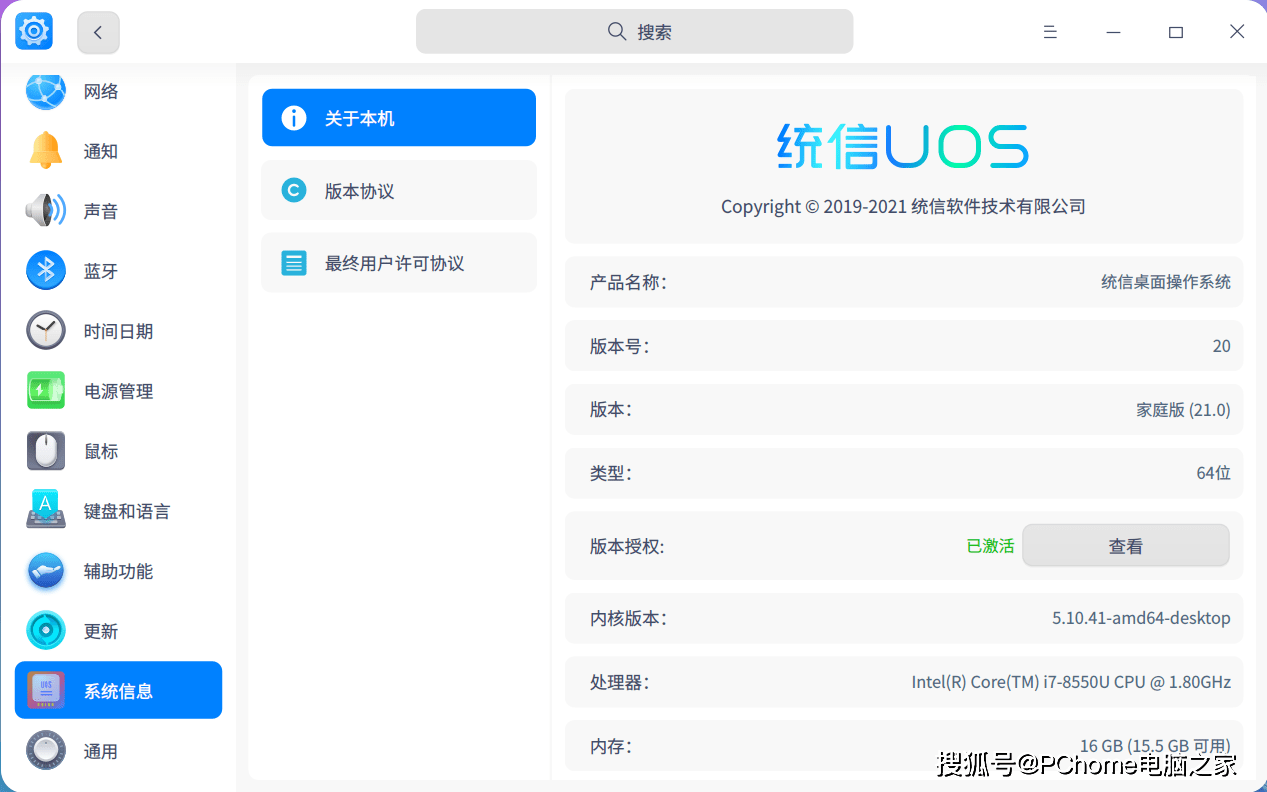This screenshot has height=792, width=1267.
Task: Click the 统信桌面操作系统 product name value
Action: 1166,282
